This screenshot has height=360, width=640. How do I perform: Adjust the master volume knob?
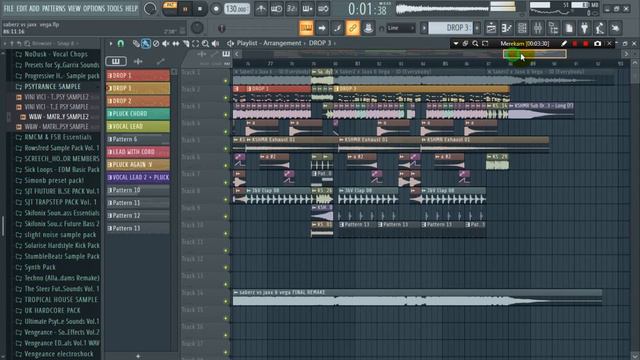pos(150,9)
